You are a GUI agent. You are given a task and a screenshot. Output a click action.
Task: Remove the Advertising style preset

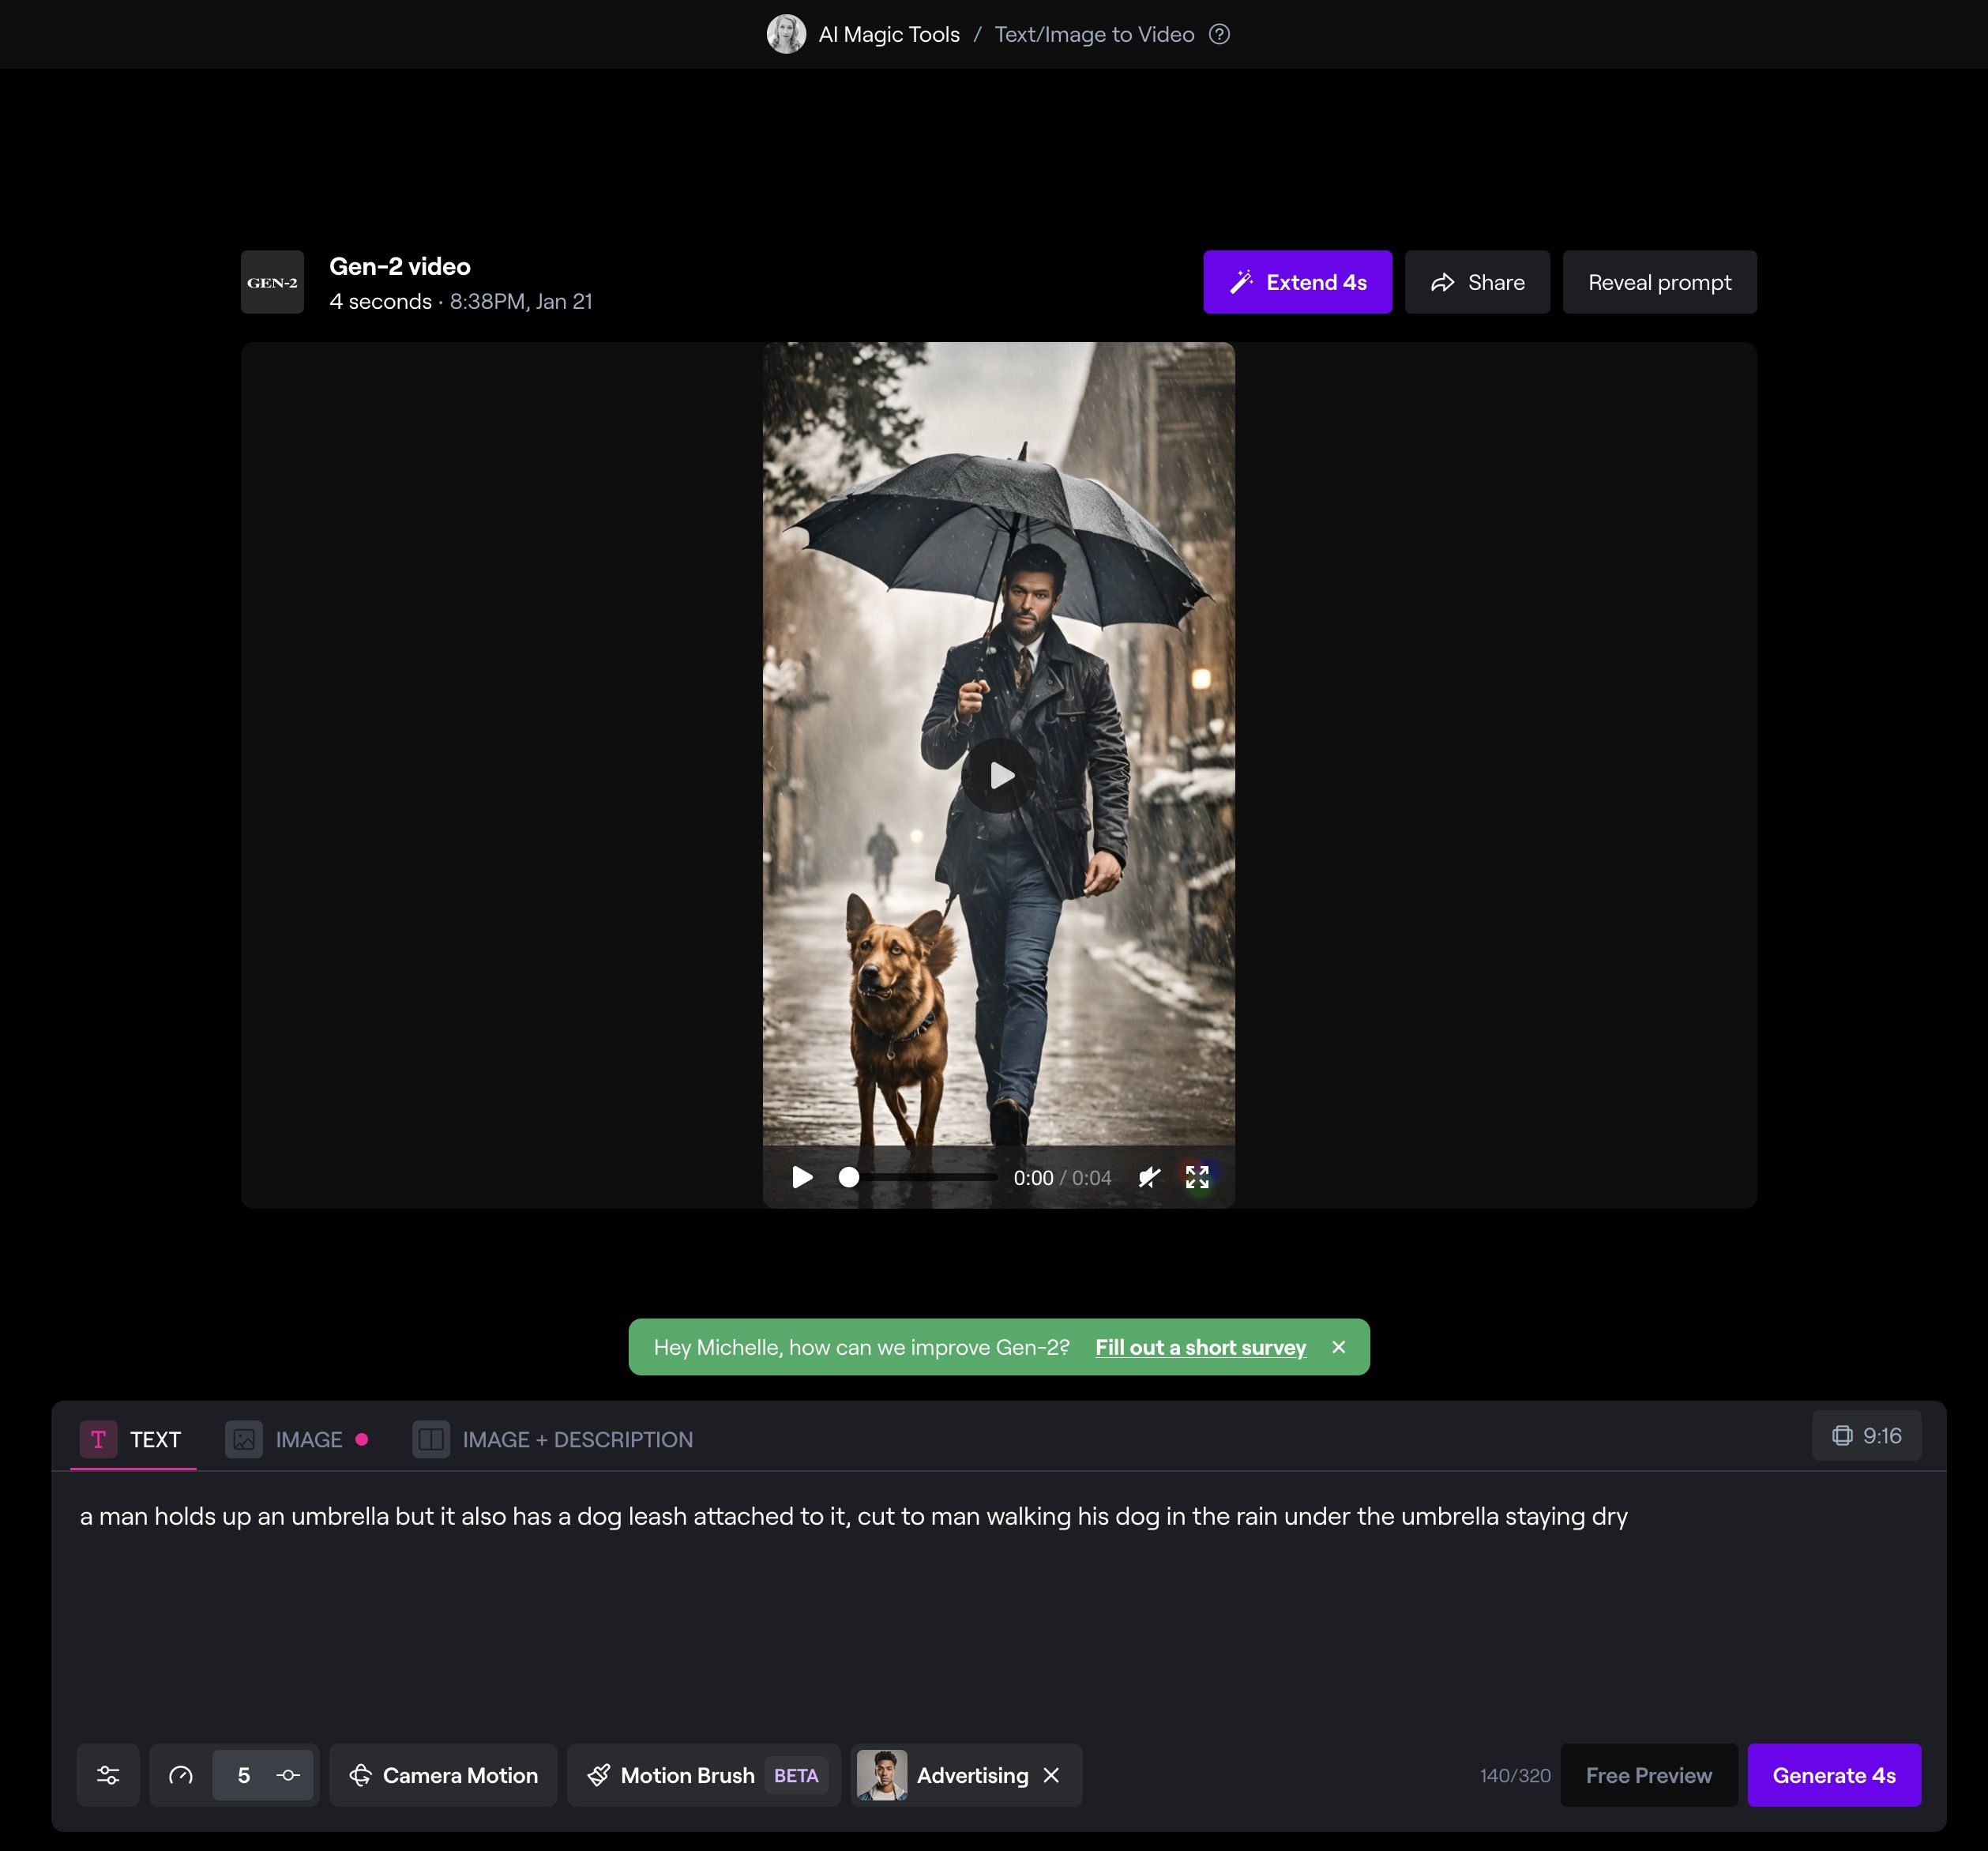pyautogui.click(x=1051, y=1775)
